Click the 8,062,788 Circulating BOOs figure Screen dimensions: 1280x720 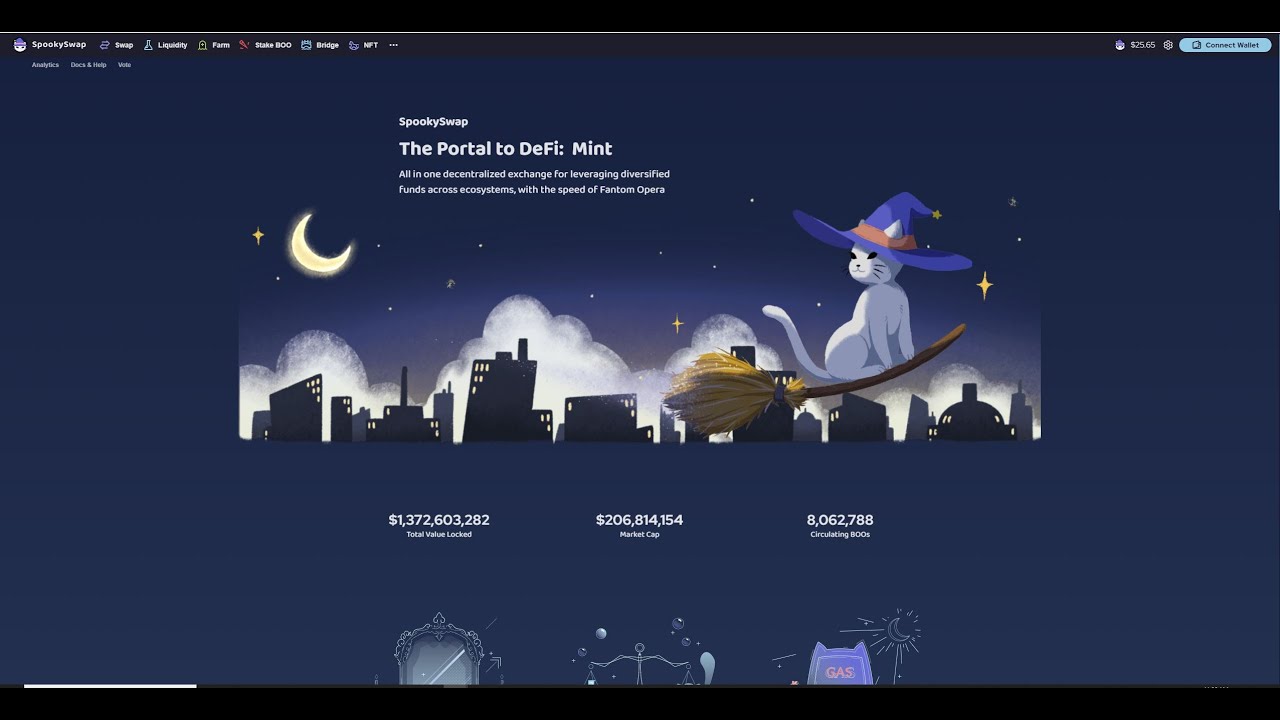(x=840, y=520)
